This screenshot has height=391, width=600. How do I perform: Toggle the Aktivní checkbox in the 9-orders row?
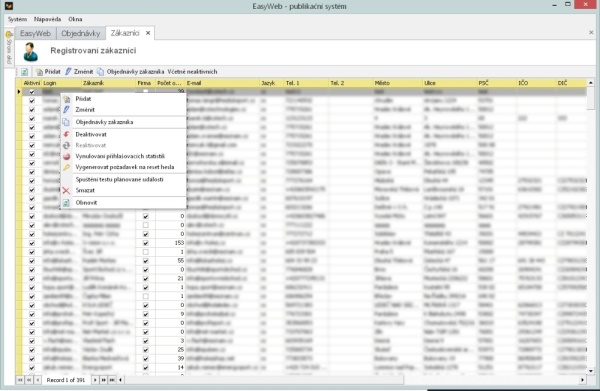(32, 314)
